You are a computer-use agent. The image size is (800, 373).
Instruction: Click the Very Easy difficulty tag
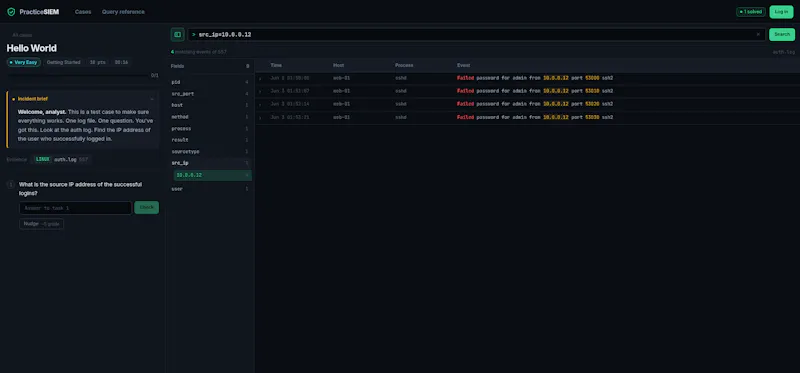[23, 62]
